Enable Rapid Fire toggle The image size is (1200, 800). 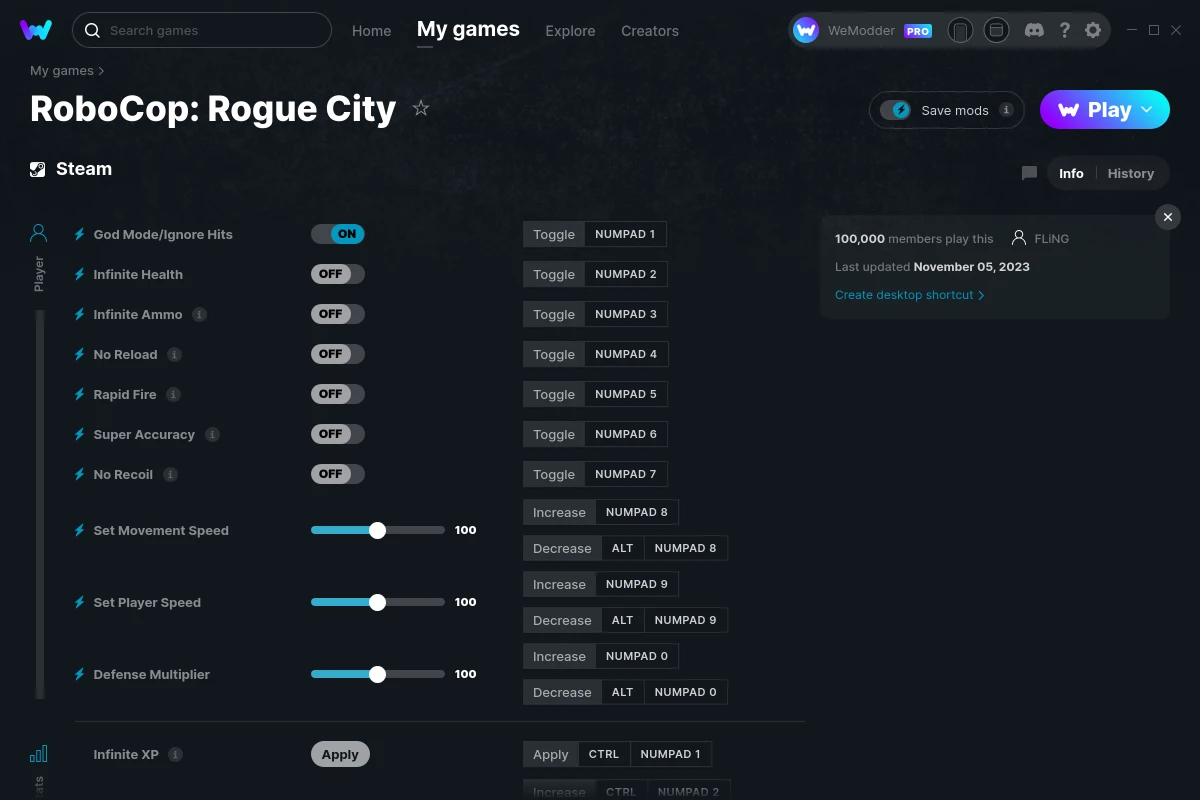tap(338, 394)
